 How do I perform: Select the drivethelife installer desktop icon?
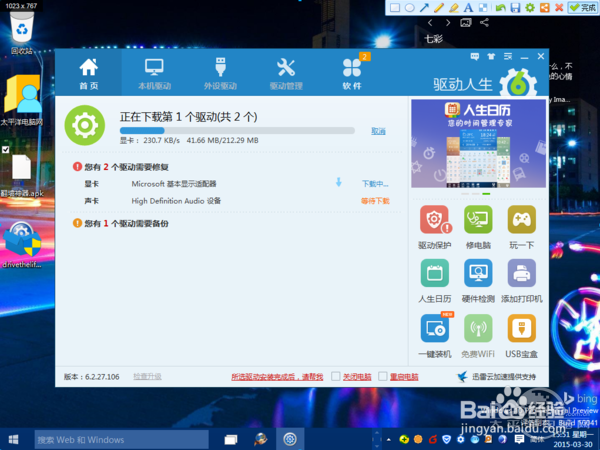click(22, 245)
